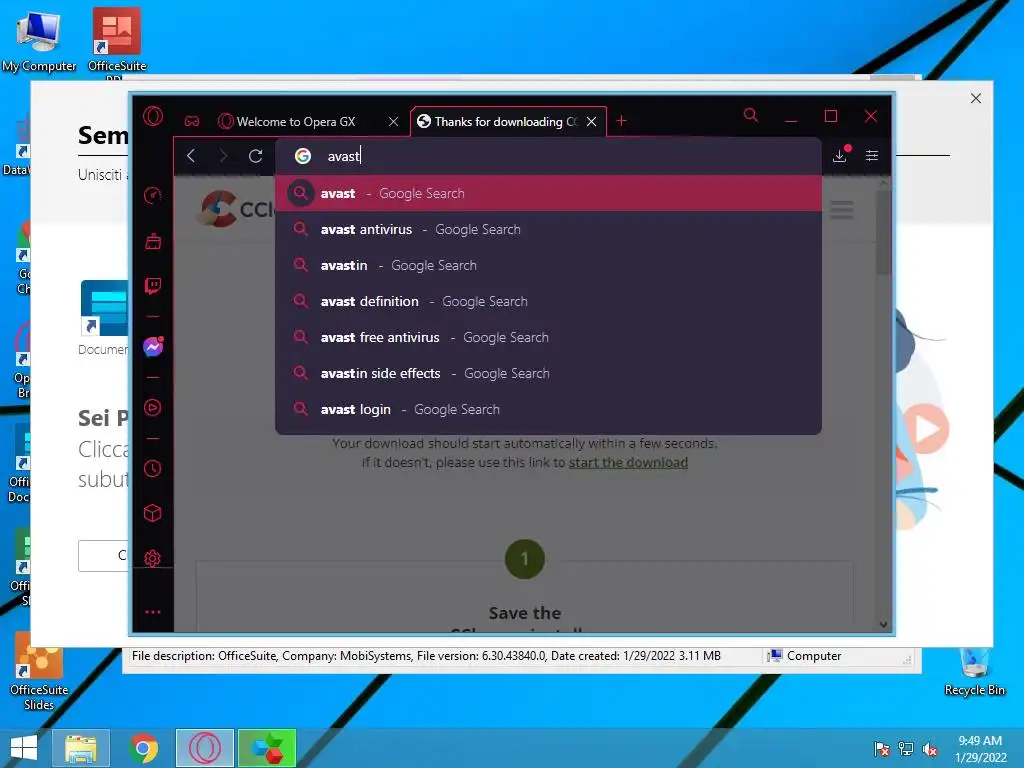The width and height of the screenshot is (1024, 768).
Task: Go forward with the forward arrow
Action: pyautogui.click(x=223, y=155)
